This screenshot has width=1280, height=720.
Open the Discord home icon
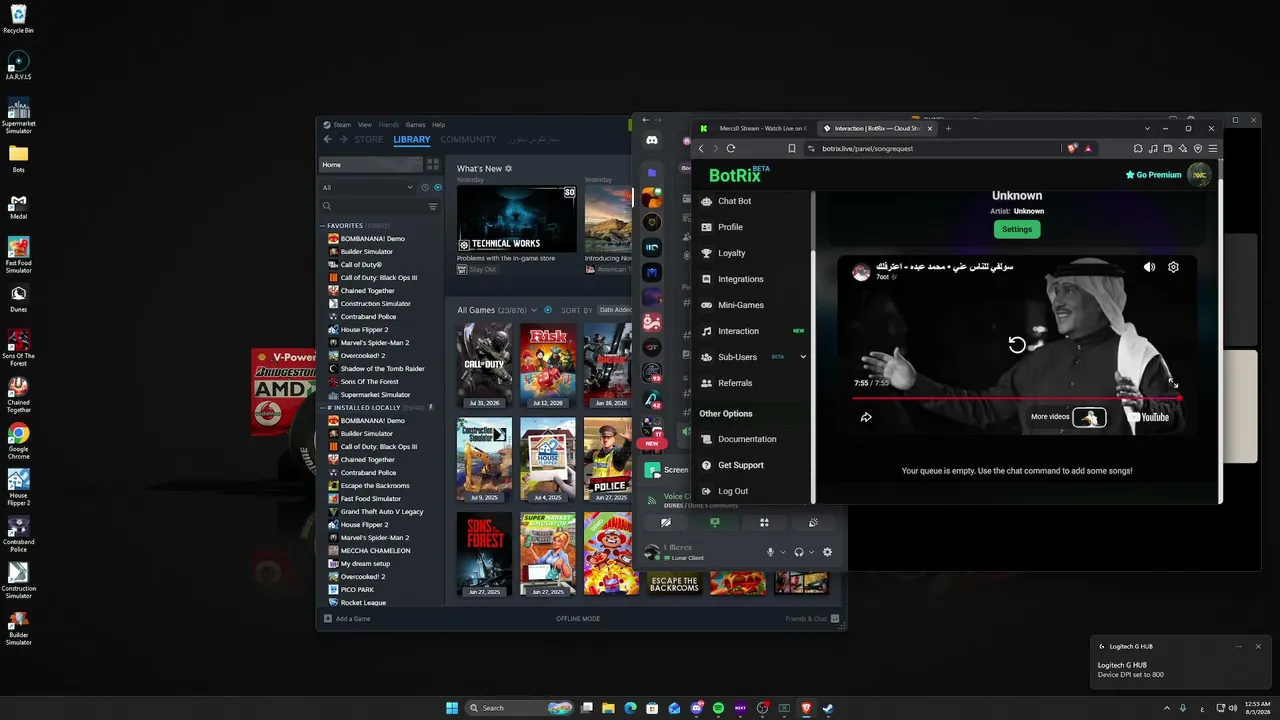652,141
